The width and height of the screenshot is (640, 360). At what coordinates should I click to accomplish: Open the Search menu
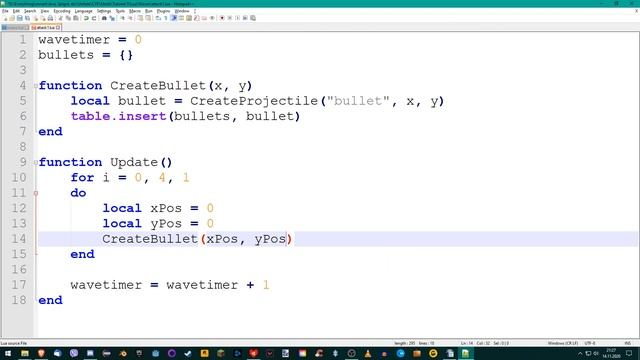click(x=30, y=11)
